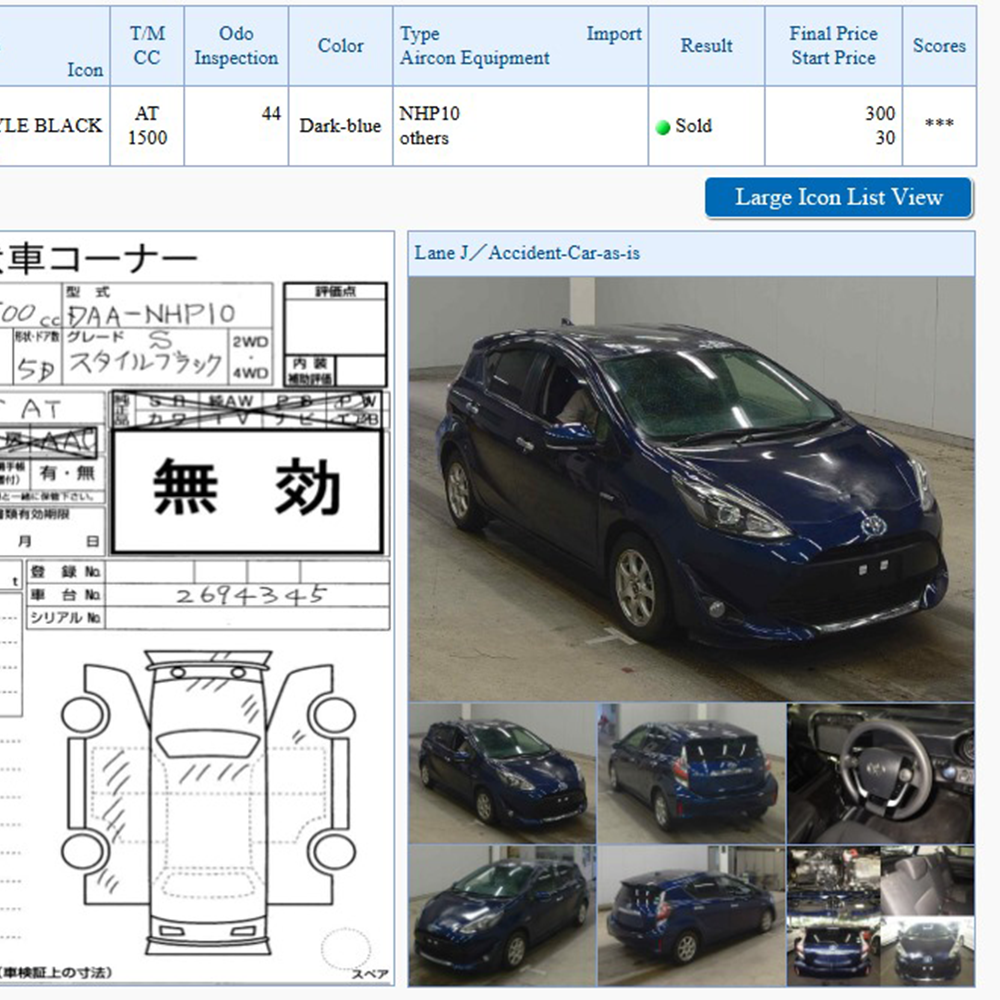
Task: Select the rear view thumbnail in first row
Action: coord(691,773)
